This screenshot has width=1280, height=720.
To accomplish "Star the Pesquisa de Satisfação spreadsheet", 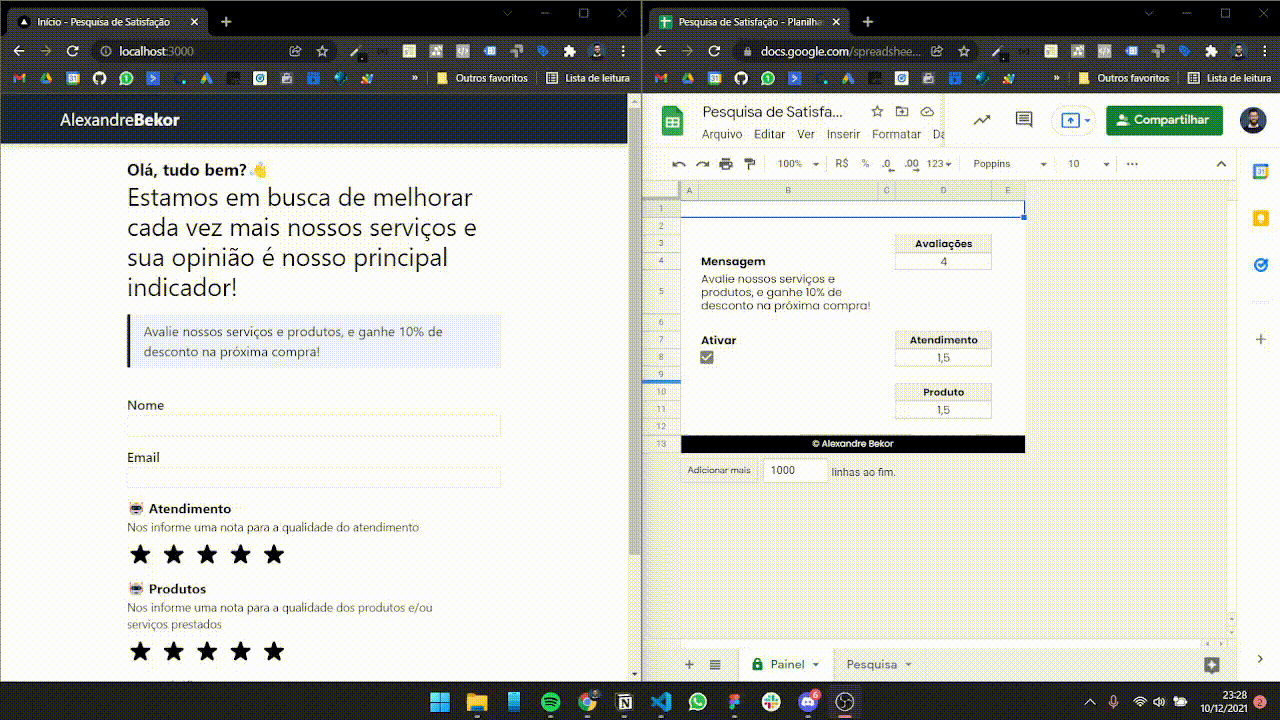I will coord(877,112).
